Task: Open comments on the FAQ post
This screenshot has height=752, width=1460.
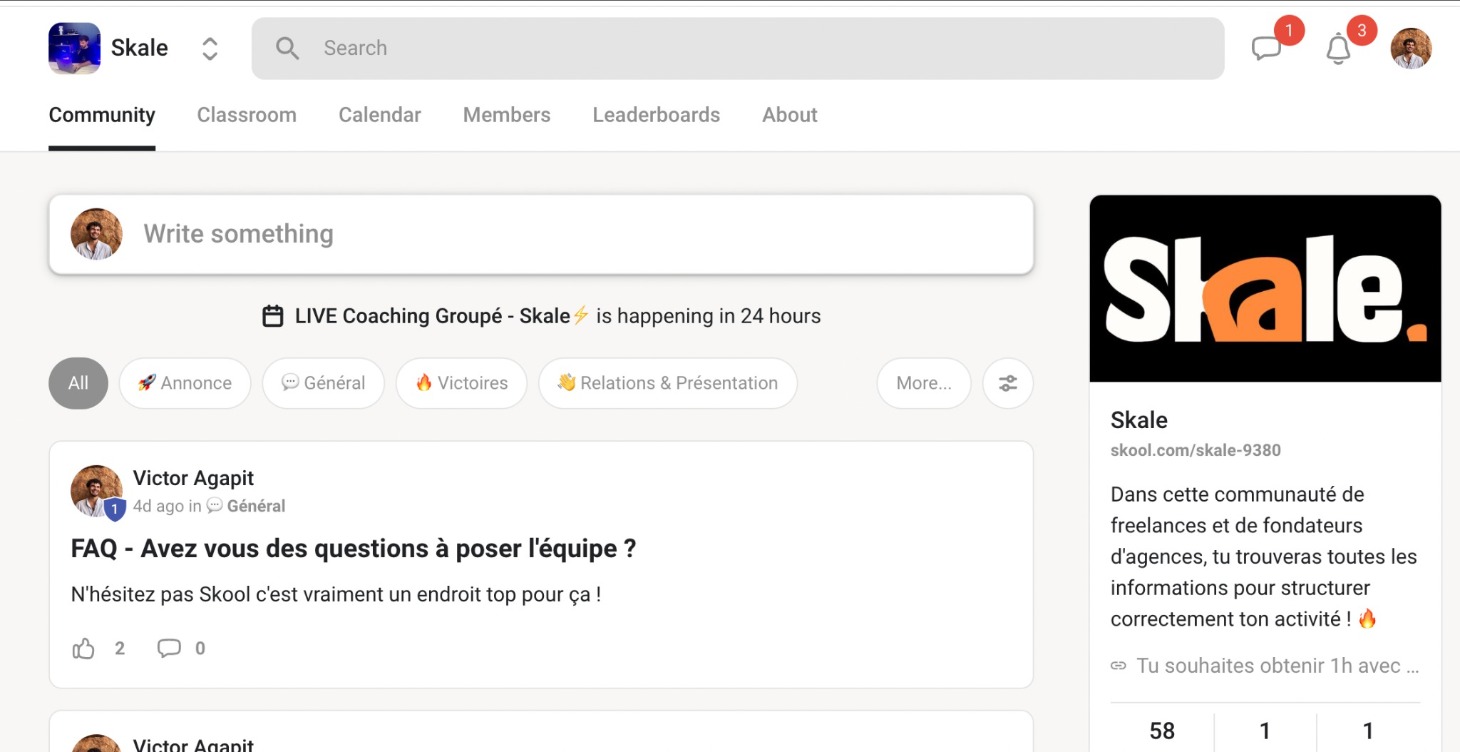Action: coord(169,649)
